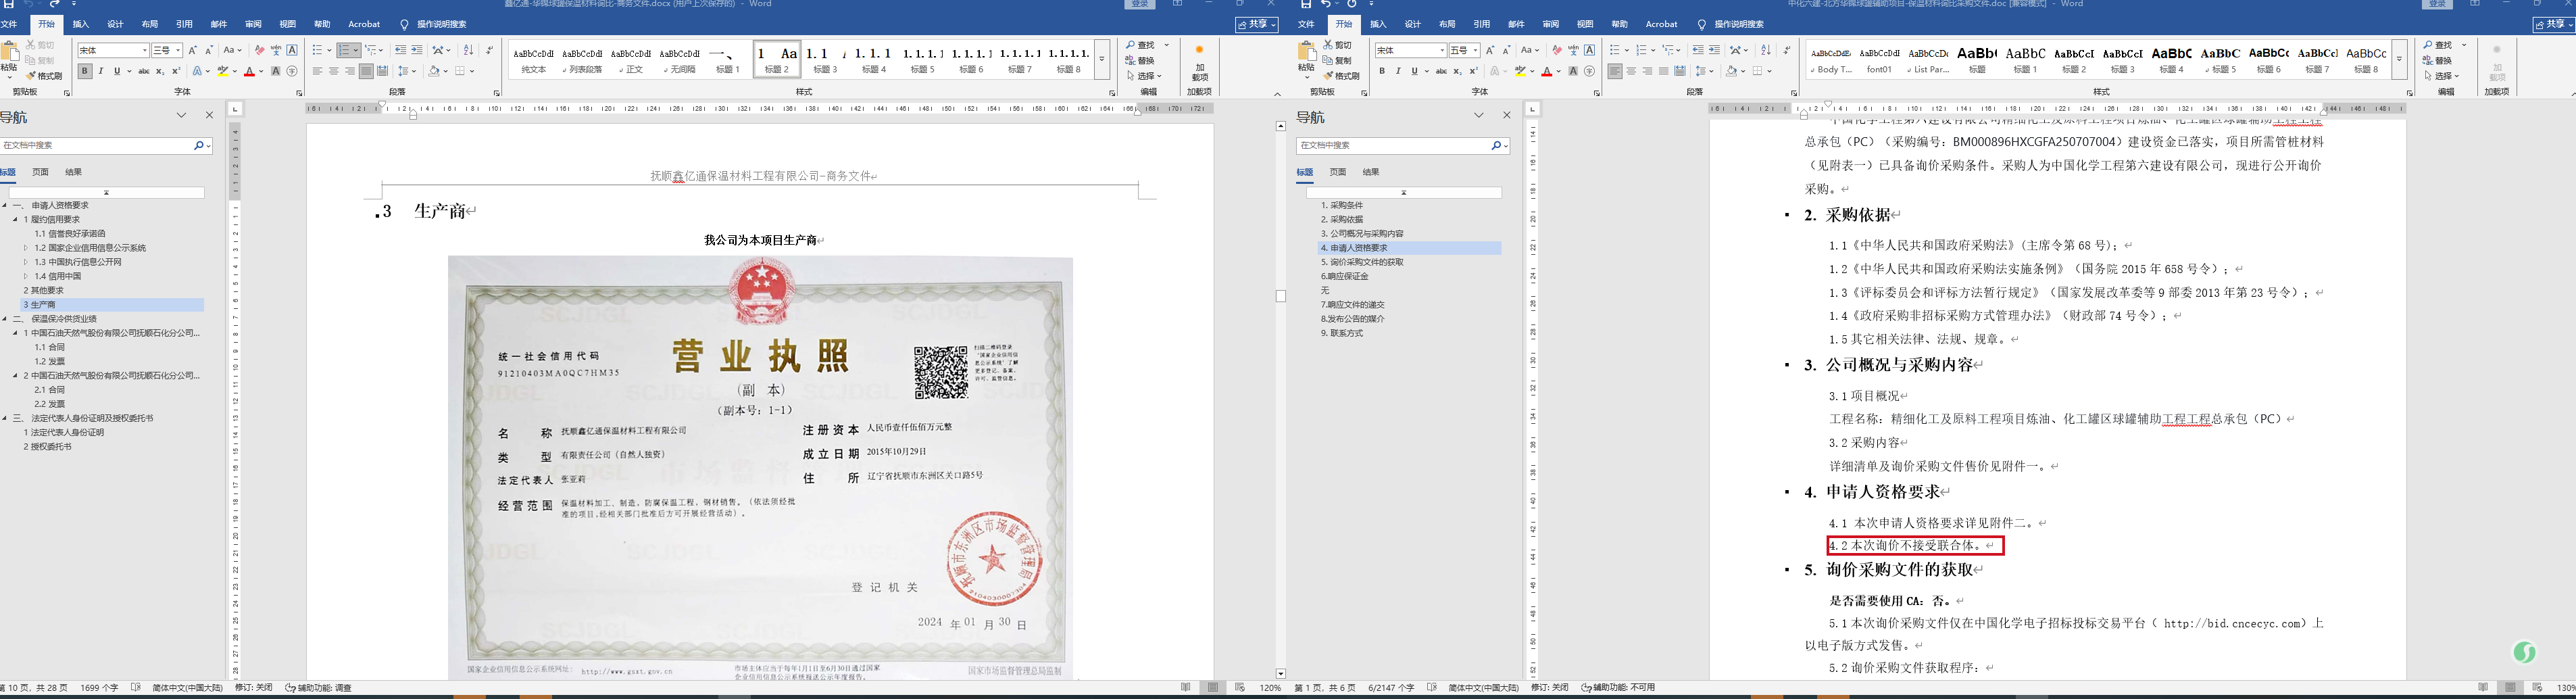Screen dimensions: 2576x699
Task: Toggle strikethrough in left Word window
Action: pyautogui.click(x=143, y=71)
